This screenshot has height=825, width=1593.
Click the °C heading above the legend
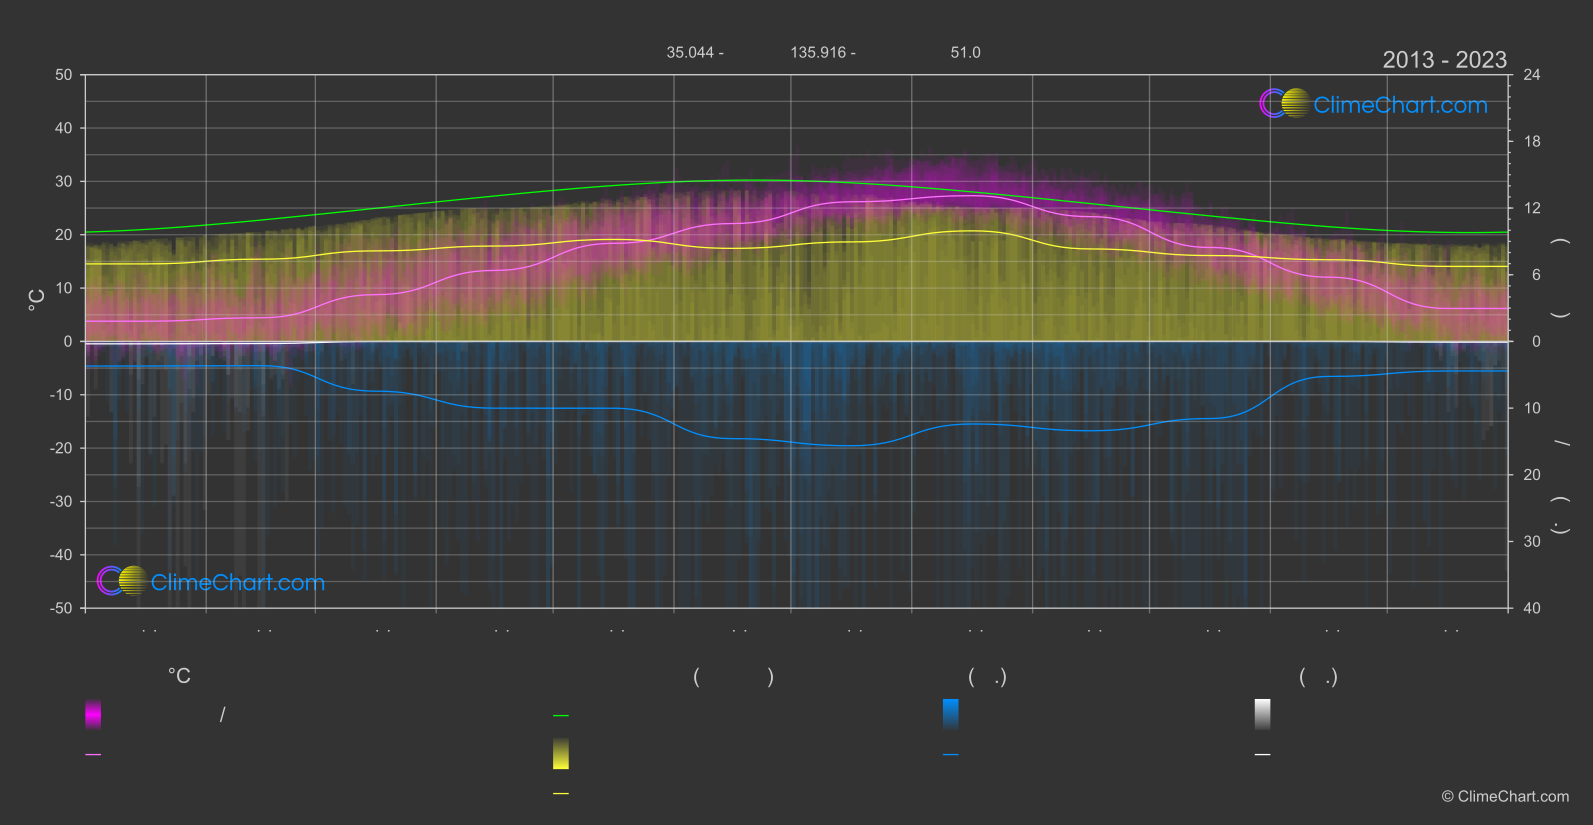[179, 676]
